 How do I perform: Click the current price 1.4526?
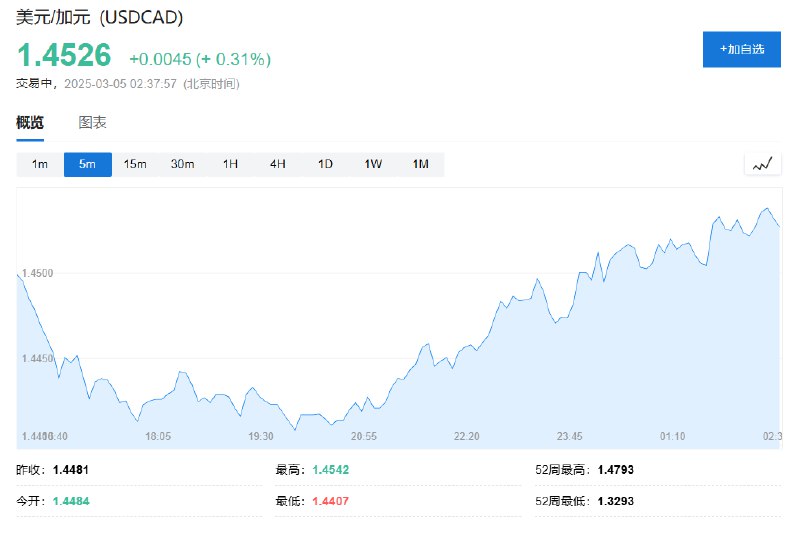(64, 55)
